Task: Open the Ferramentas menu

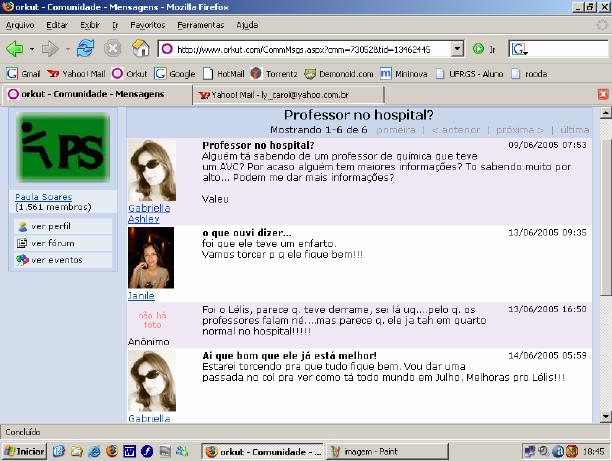Action: coord(200,22)
